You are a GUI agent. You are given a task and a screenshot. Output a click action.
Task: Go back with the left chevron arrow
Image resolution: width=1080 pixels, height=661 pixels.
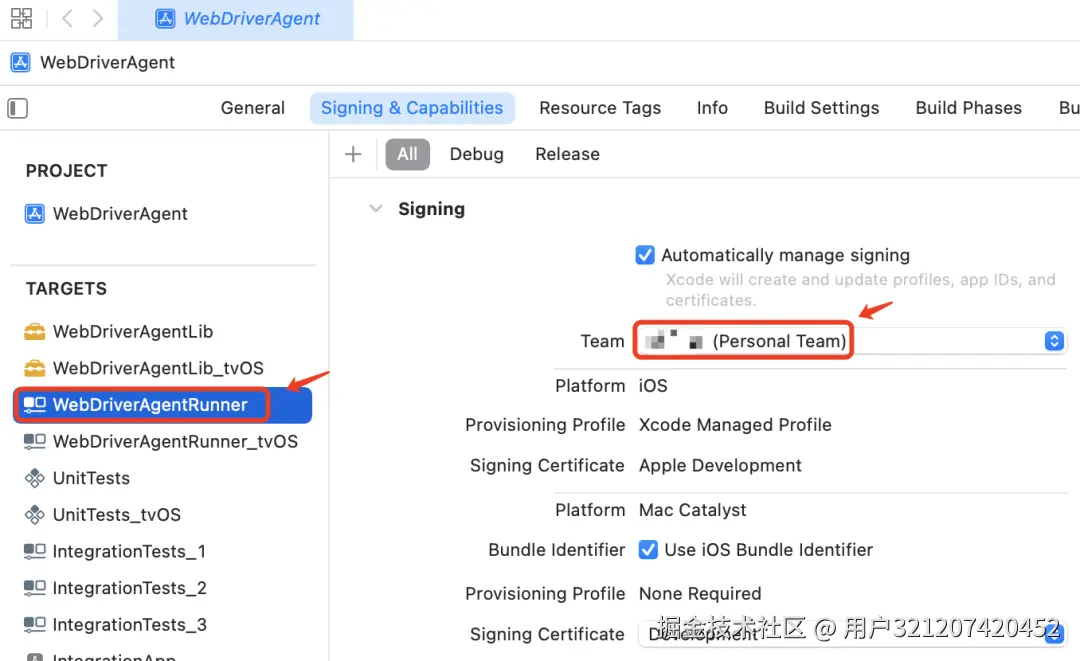[x=67, y=18]
